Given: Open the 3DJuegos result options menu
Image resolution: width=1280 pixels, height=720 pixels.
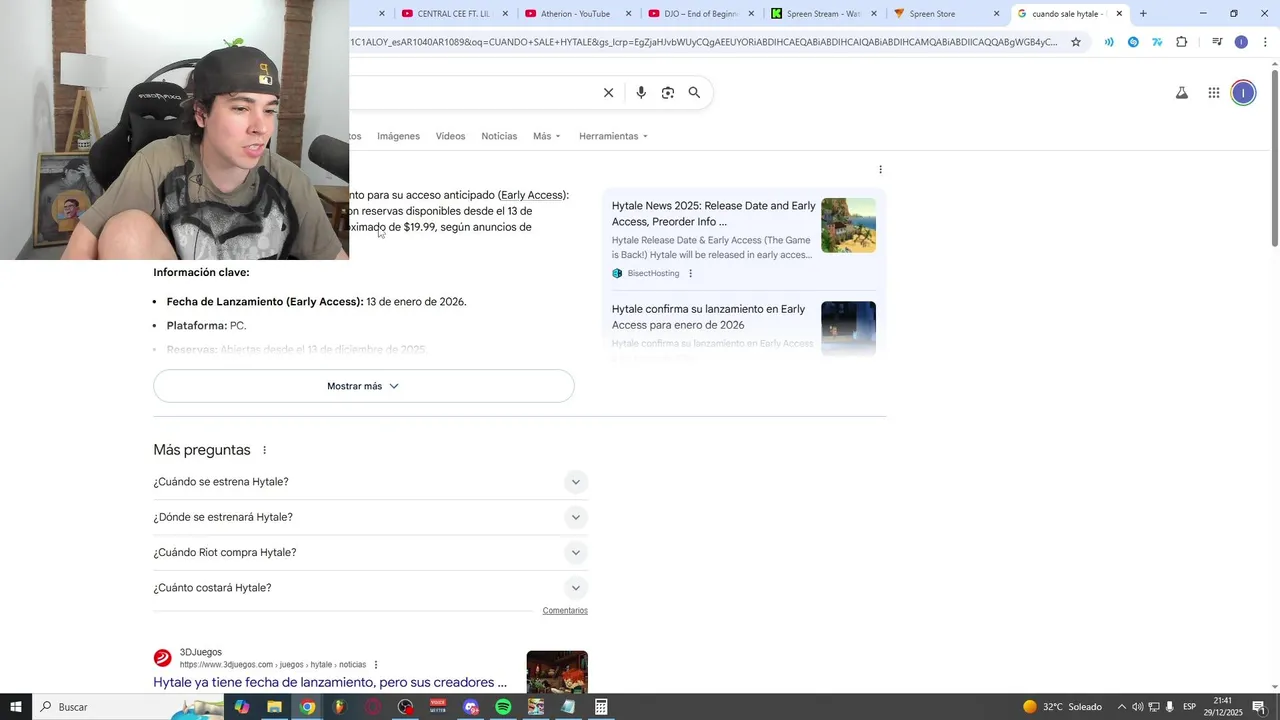Looking at the screenshot, I should [376, 665].
